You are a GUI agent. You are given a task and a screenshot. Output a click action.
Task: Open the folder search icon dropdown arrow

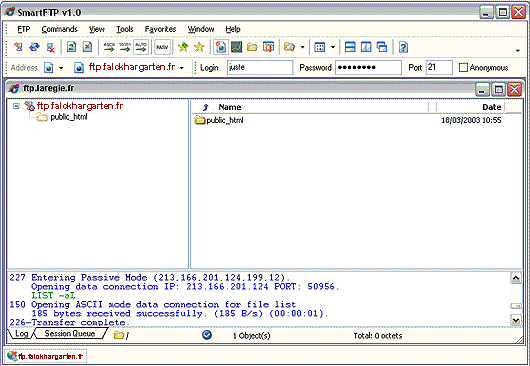pyautogui.click(x=303, y=47)
